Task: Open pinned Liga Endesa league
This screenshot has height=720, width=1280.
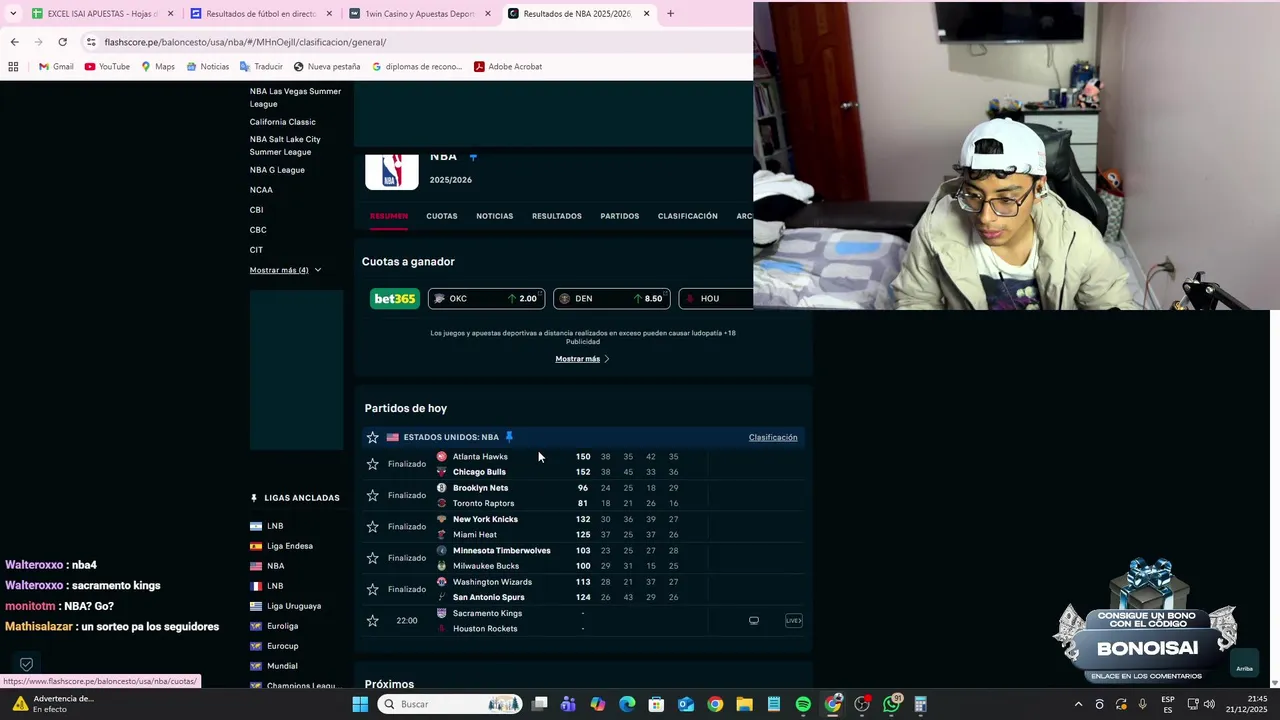Action: click(290, 546)
